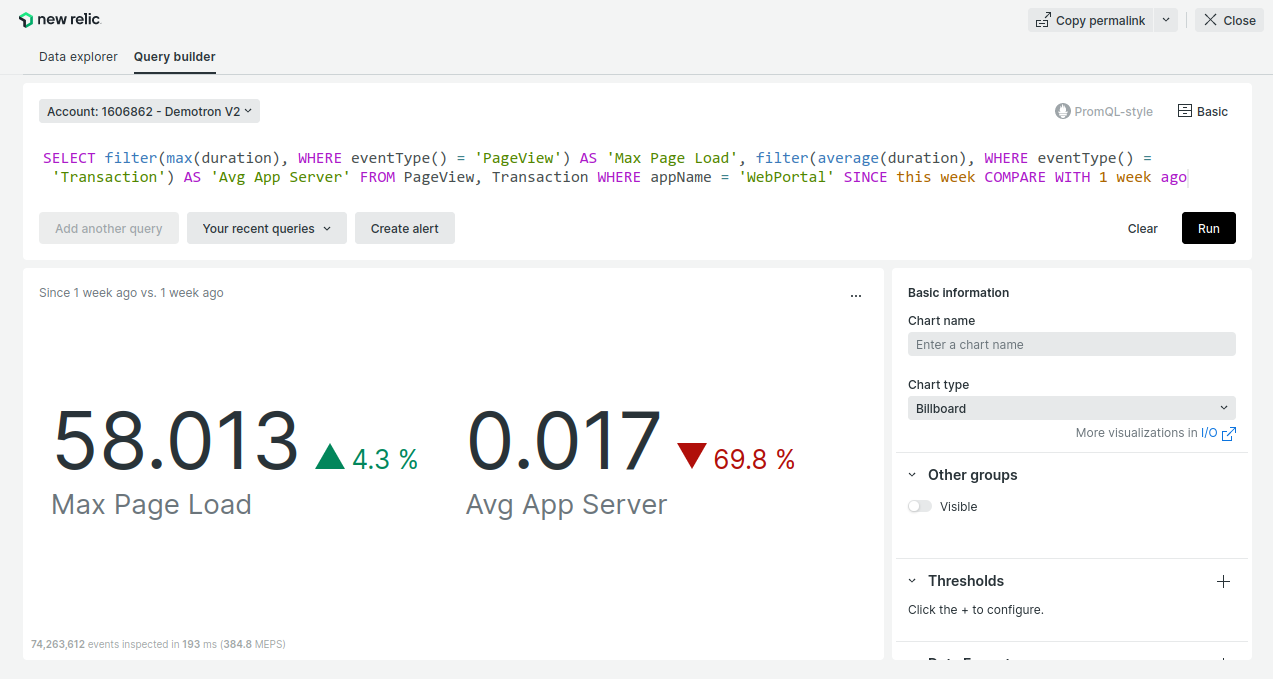Clear the current query
The height and width of the screenshot is (679, 1273).
(1142, 228)
